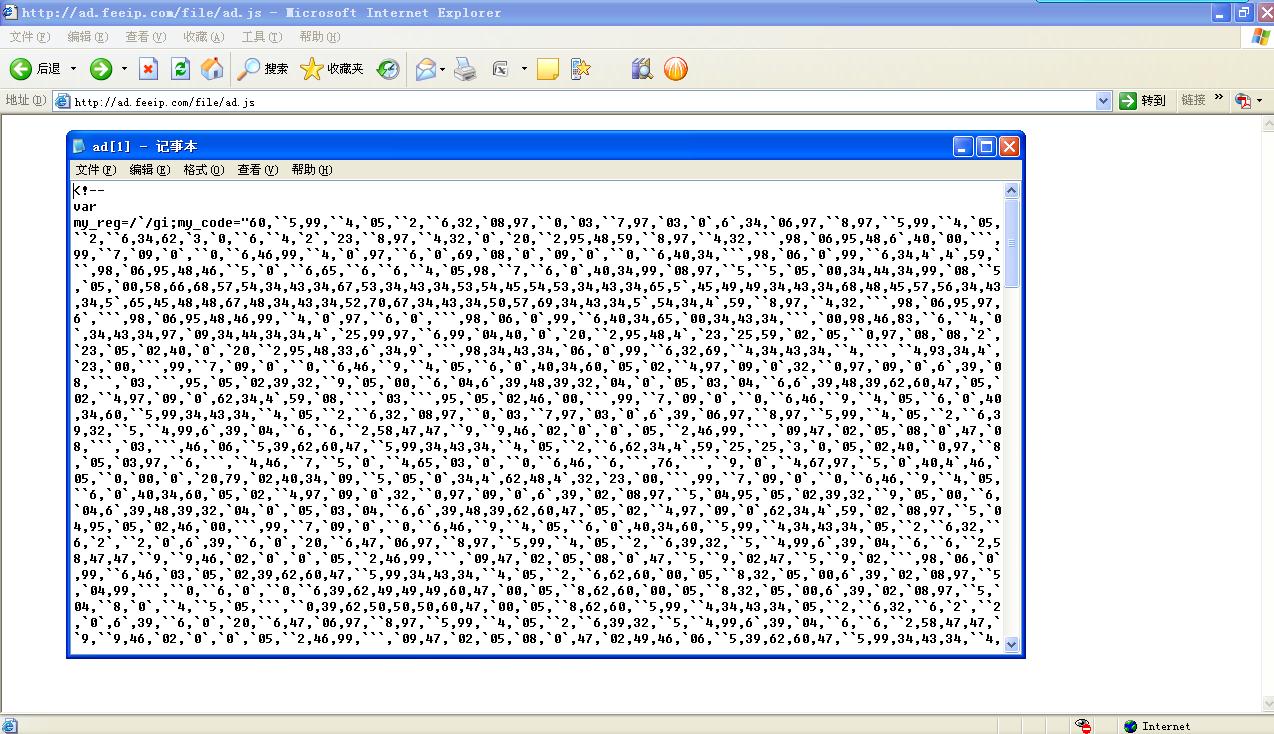Open Notepad 编辑(E) menu

tap(150, 170)
